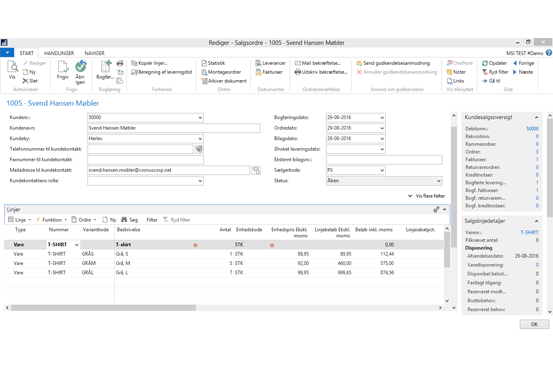Reopen the order with Åbn igen

click(80, 72)
